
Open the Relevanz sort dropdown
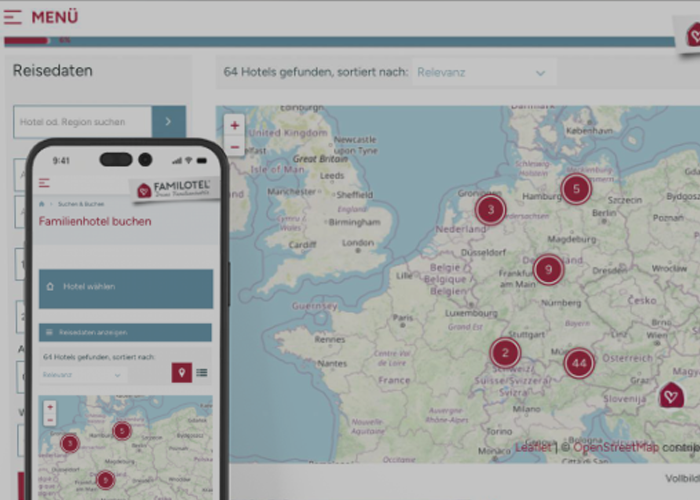click(483, 72)
